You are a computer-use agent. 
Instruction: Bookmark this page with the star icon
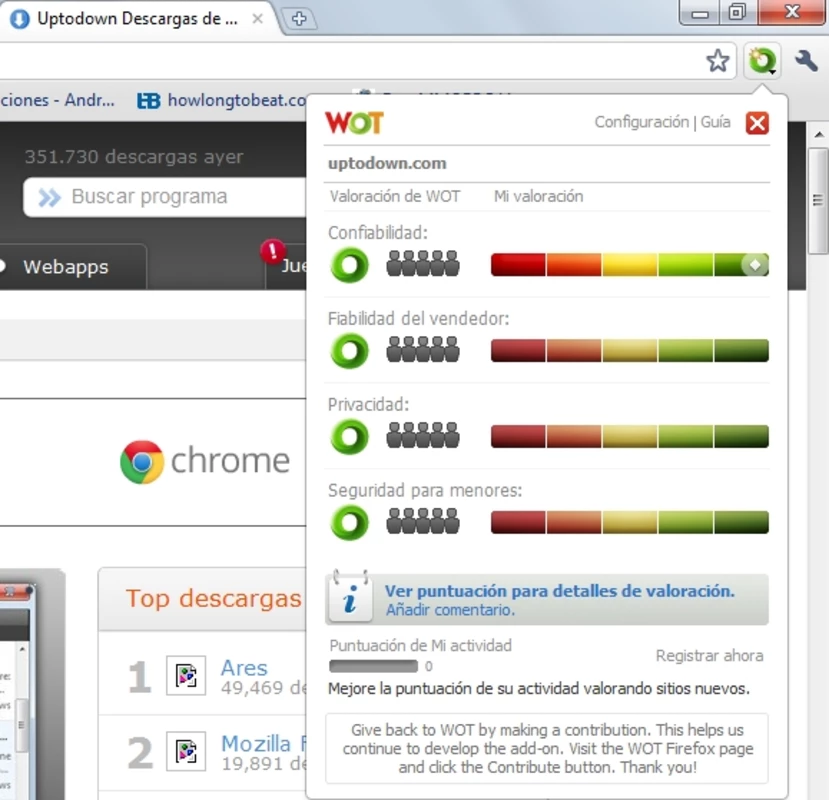(717, 61)
